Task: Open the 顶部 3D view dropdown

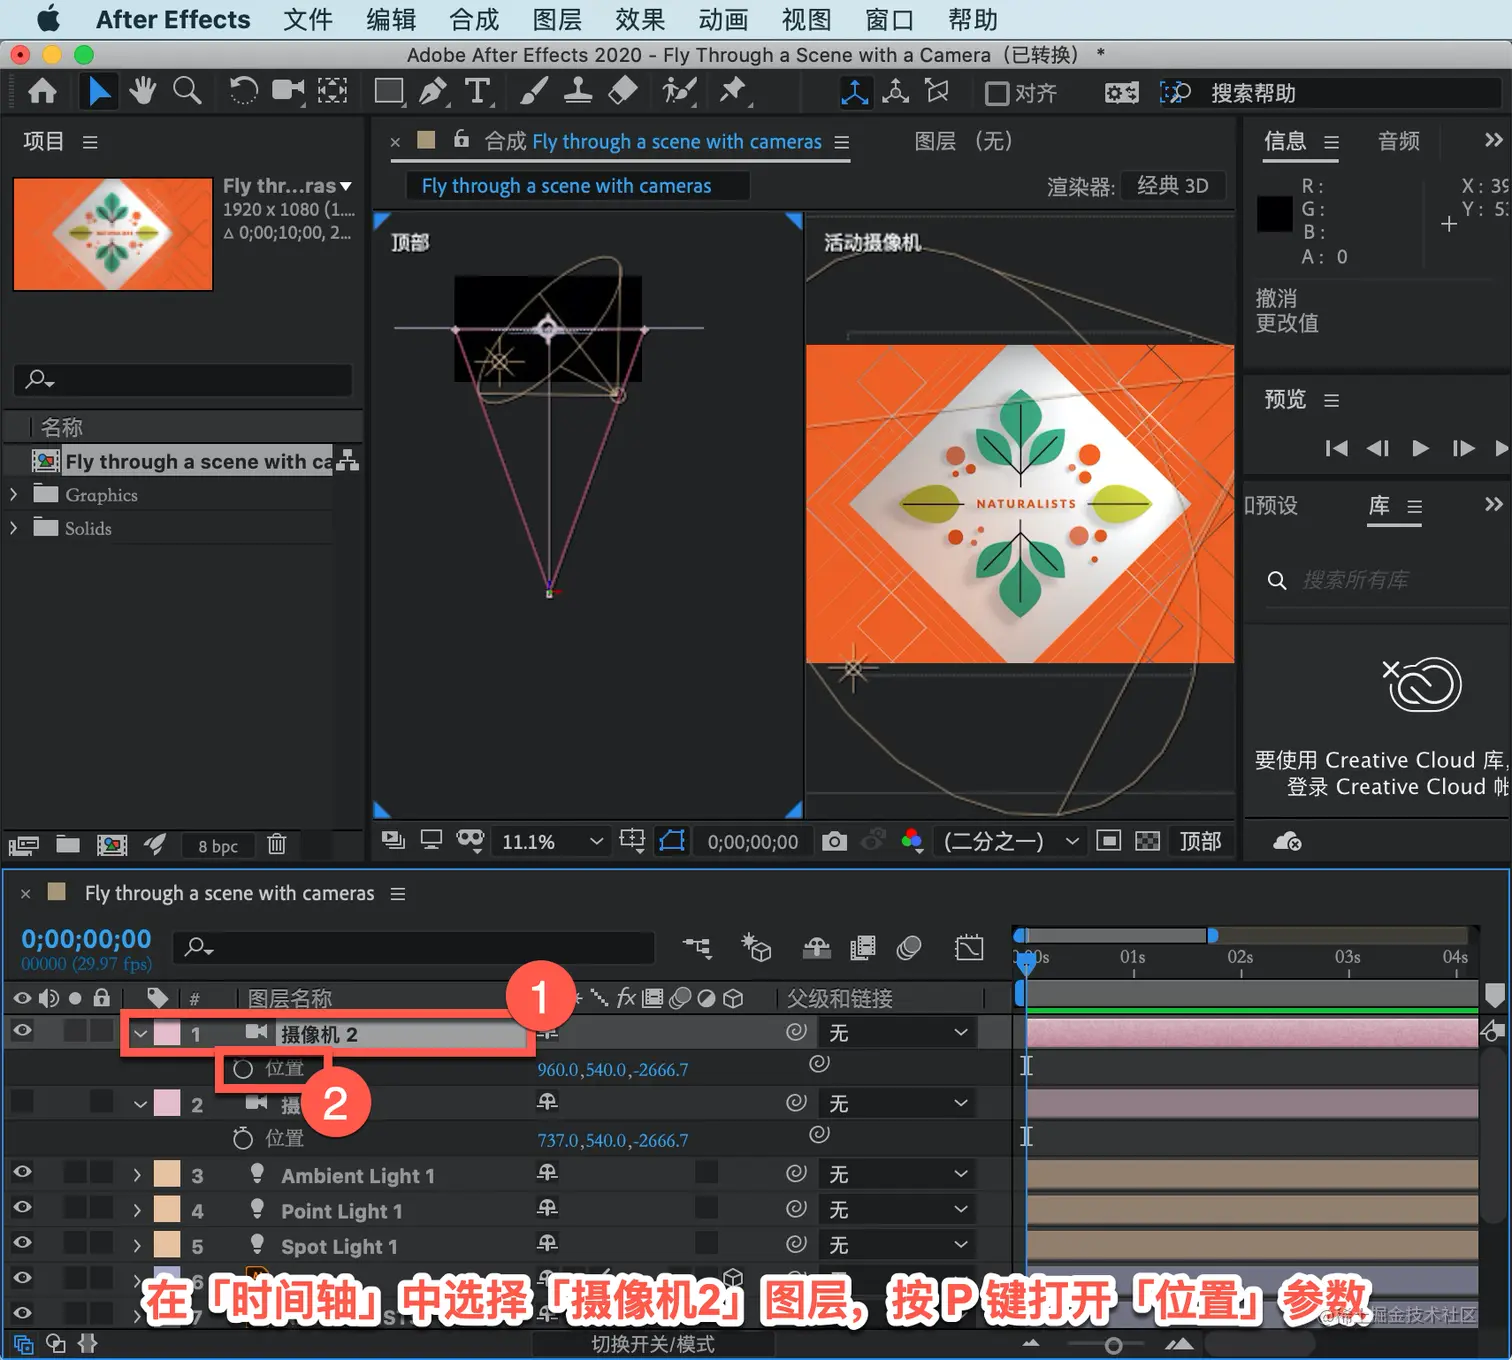Action: [x=1200, y=842]
